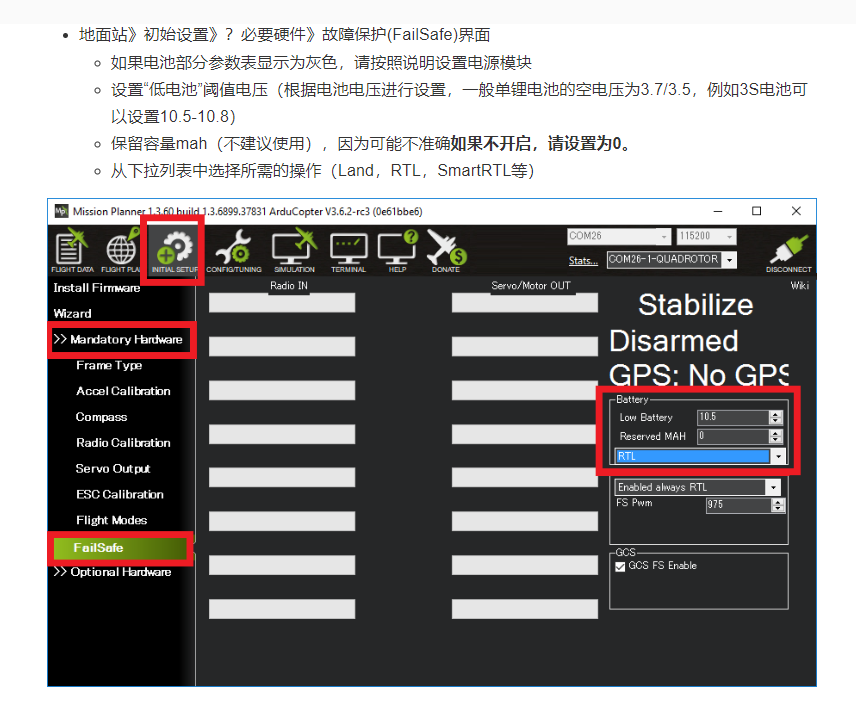The height and width of the screenshot is (723, 856).
Task: Minimize the Mission Planner window
Action: 718,211
